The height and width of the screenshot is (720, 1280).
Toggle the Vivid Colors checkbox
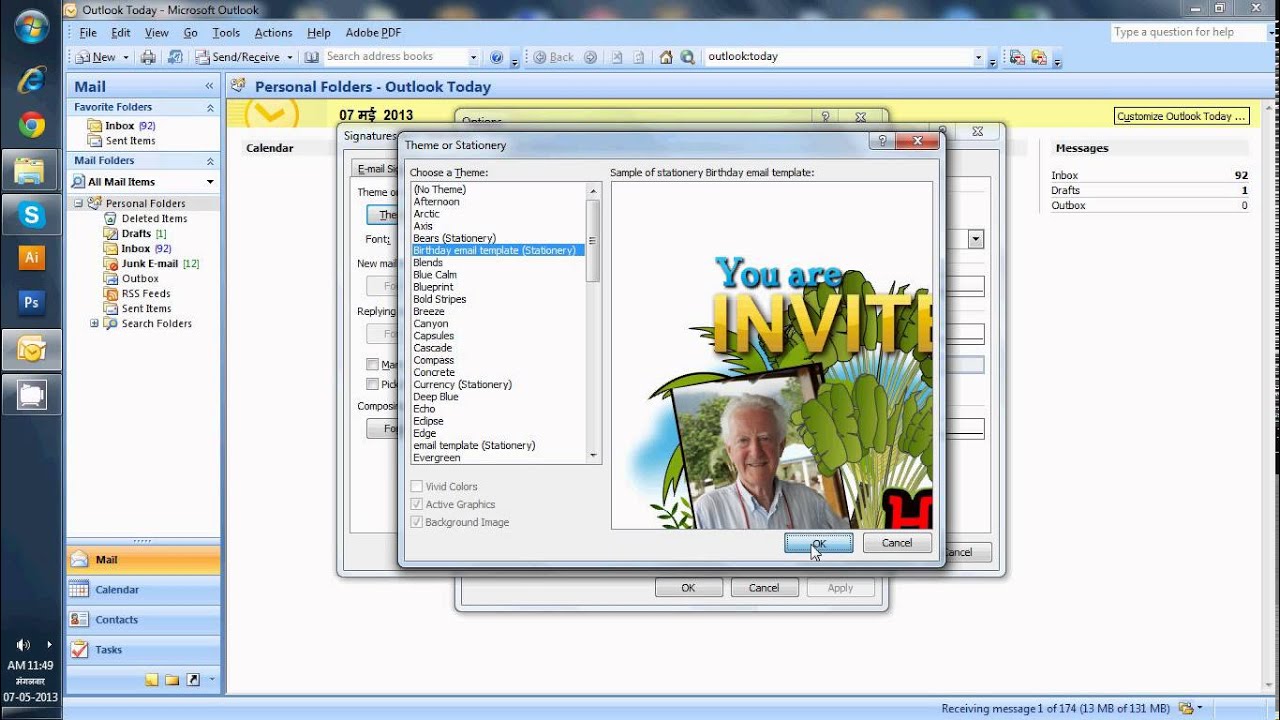pyautogui.click(x=417, y=487)
